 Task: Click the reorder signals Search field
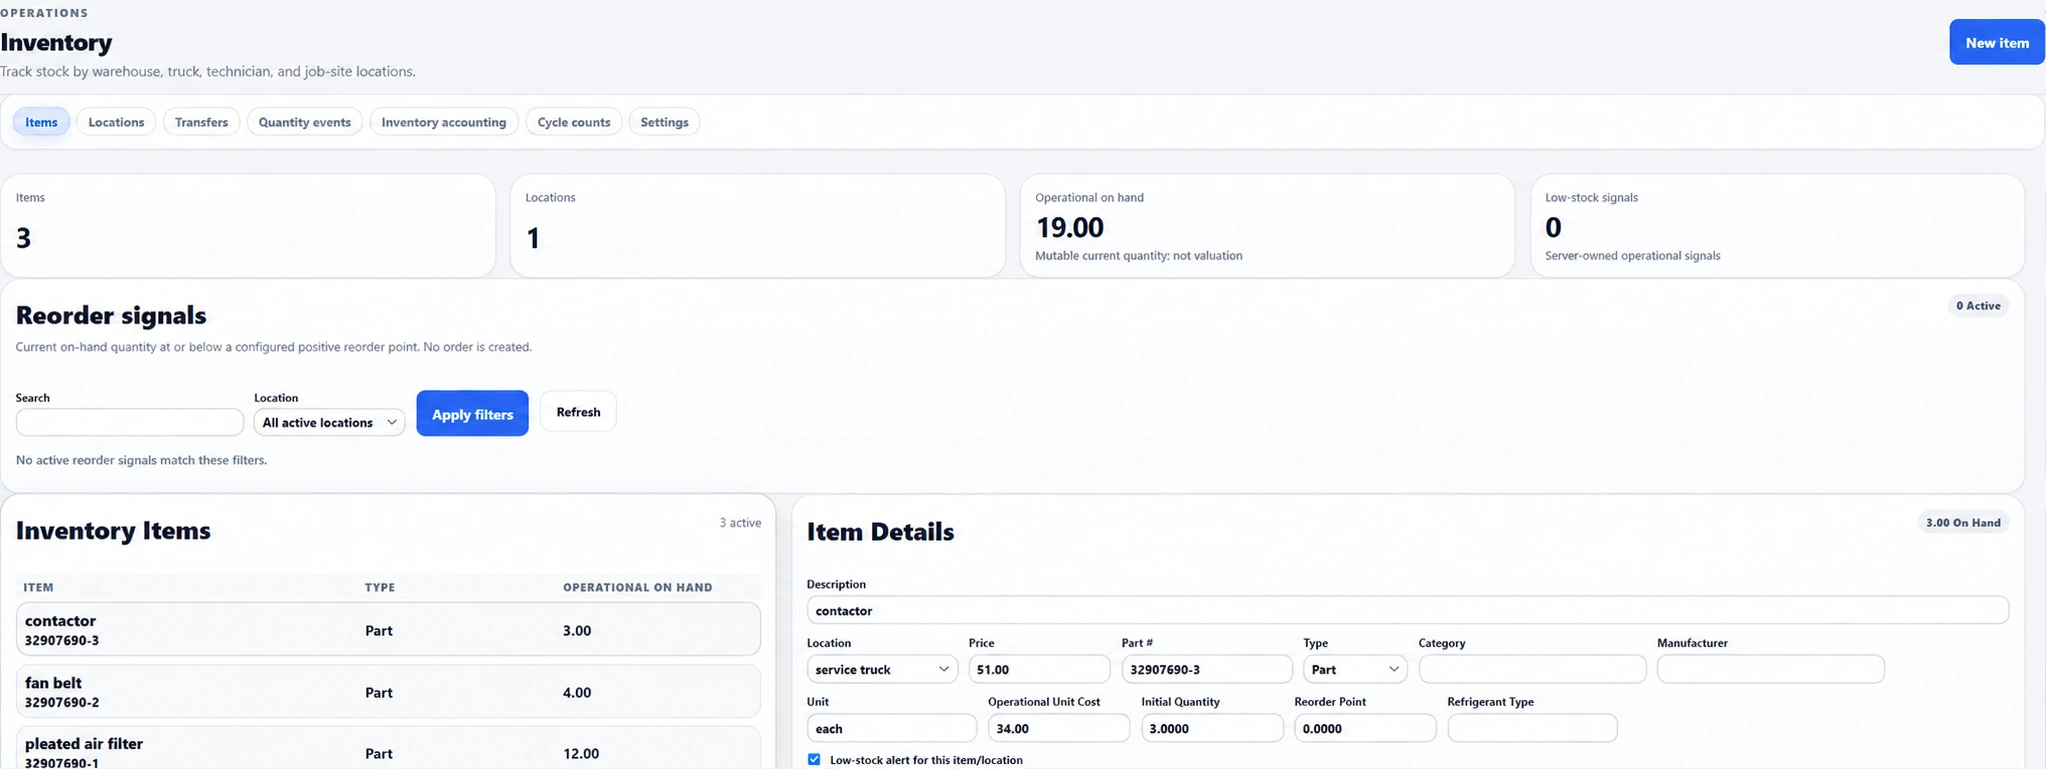click(130, 422)
